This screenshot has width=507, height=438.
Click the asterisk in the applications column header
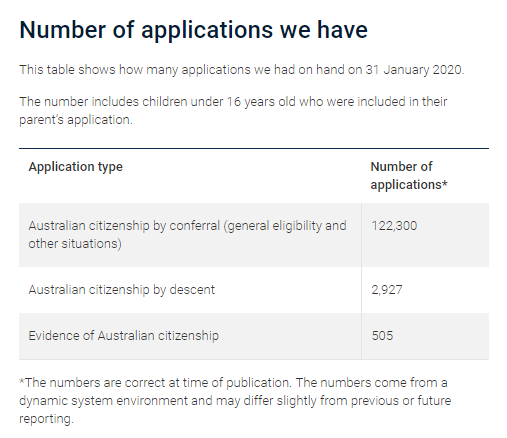(x=445, y=184)
